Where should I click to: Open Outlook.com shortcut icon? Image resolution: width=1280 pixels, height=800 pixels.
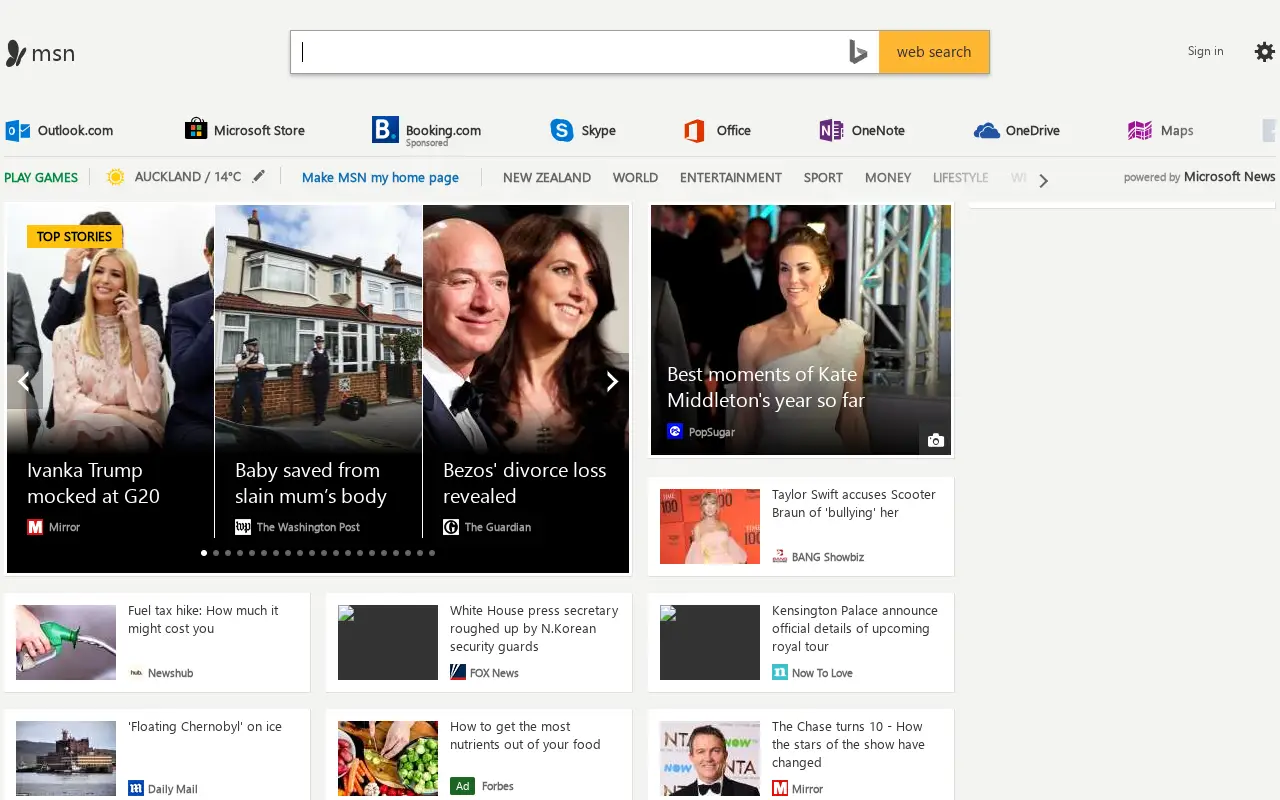pos(18,130)
